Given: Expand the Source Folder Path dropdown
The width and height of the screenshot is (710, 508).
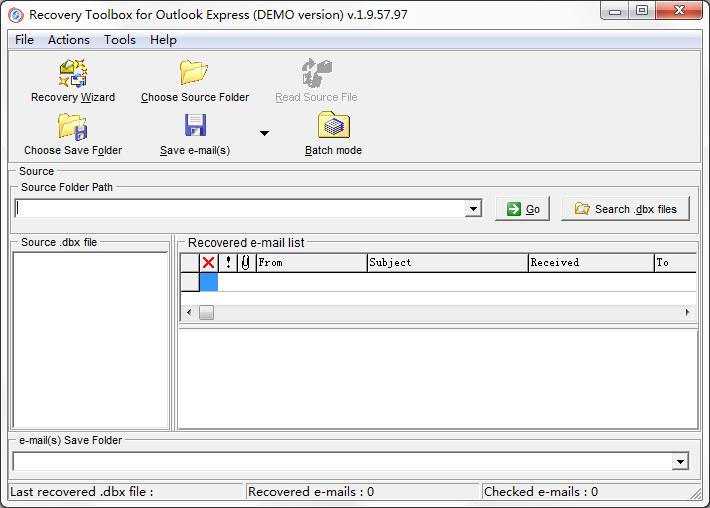Looking at the screenshot, I should click(x=473, y=209).
